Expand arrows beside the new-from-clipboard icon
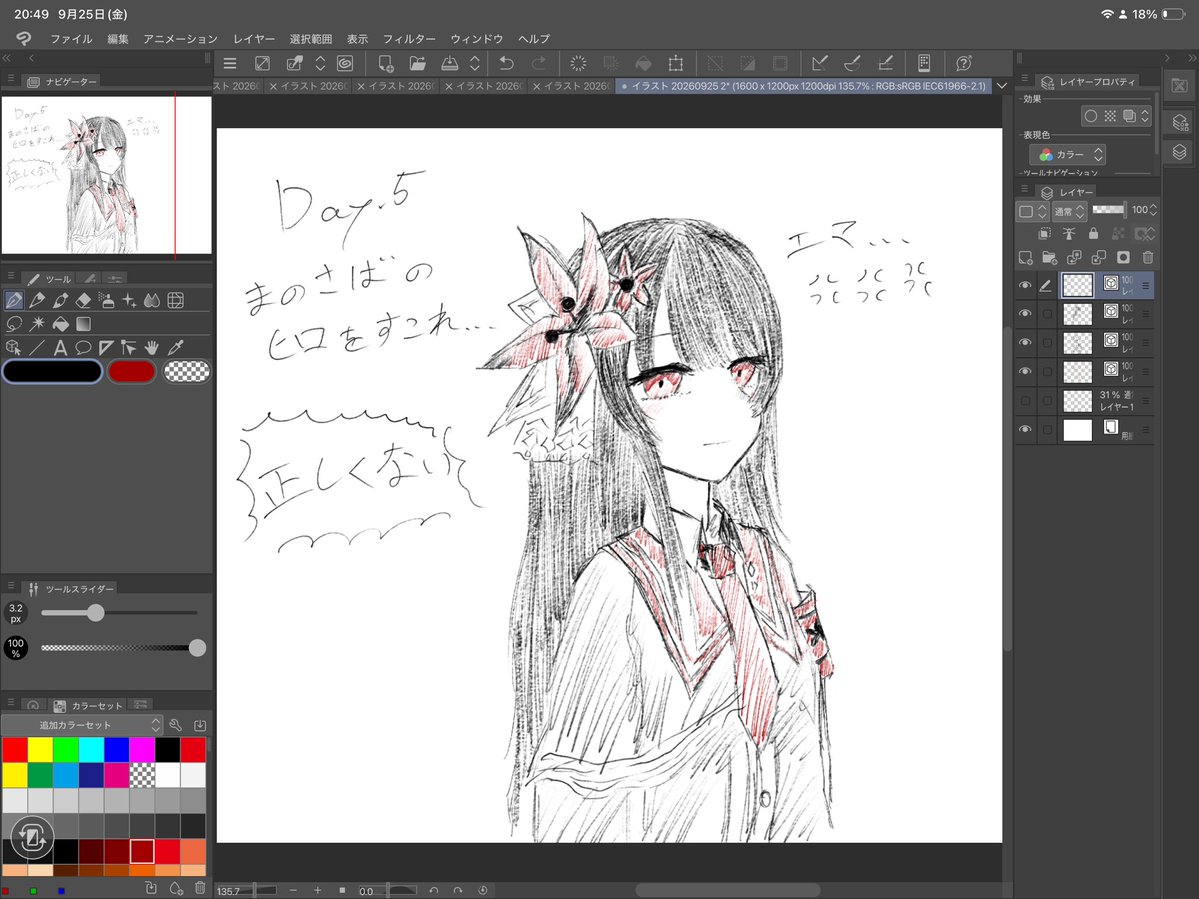The width and height of the screenshot is (1199, 899). click(x=320, y=63)
